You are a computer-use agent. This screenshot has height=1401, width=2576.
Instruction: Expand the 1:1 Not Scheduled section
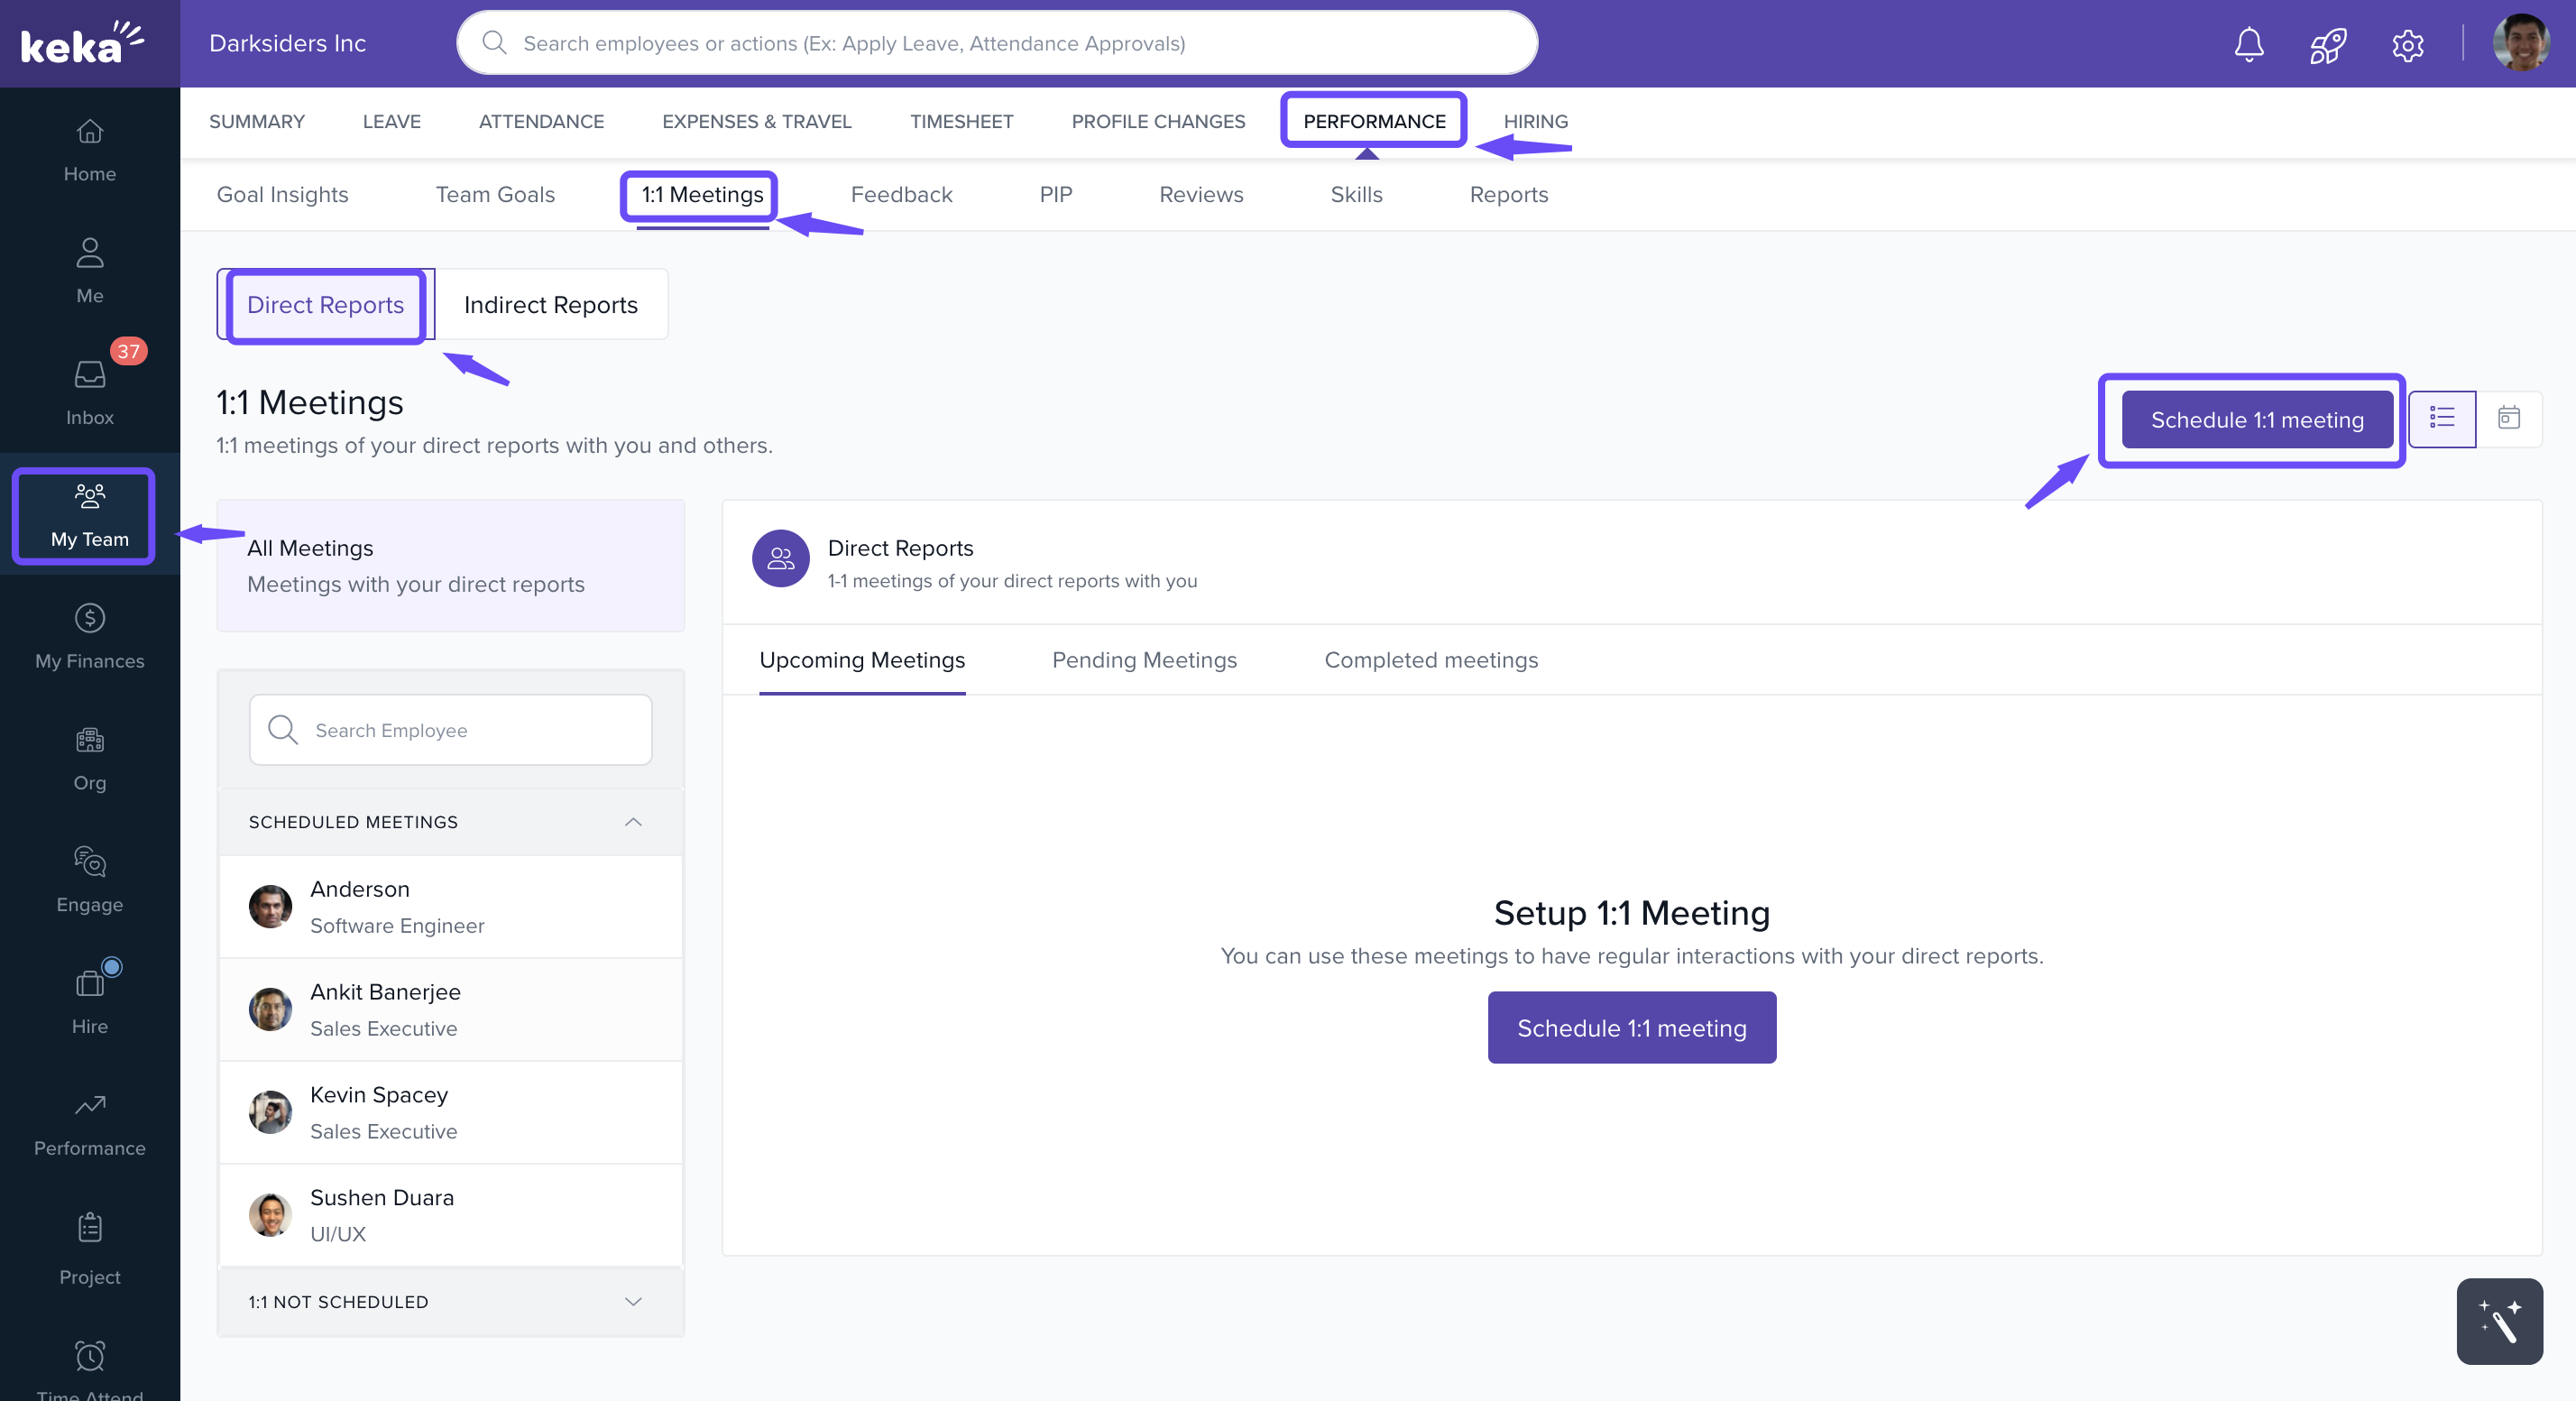tap(633, 1301)
